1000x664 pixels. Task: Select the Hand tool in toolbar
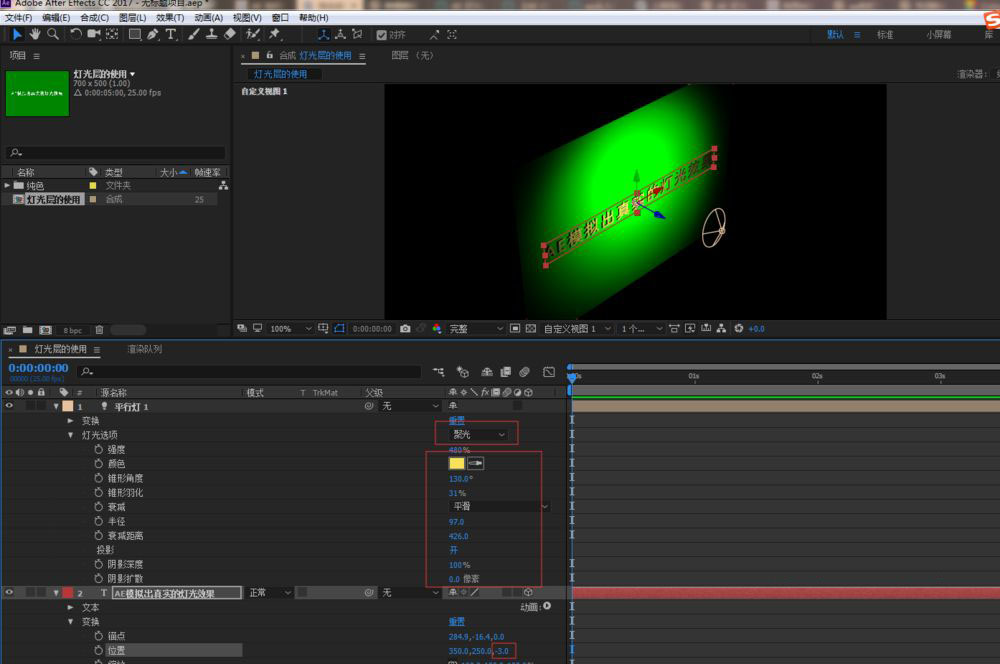pyautogui.click(x=35, y=34)
